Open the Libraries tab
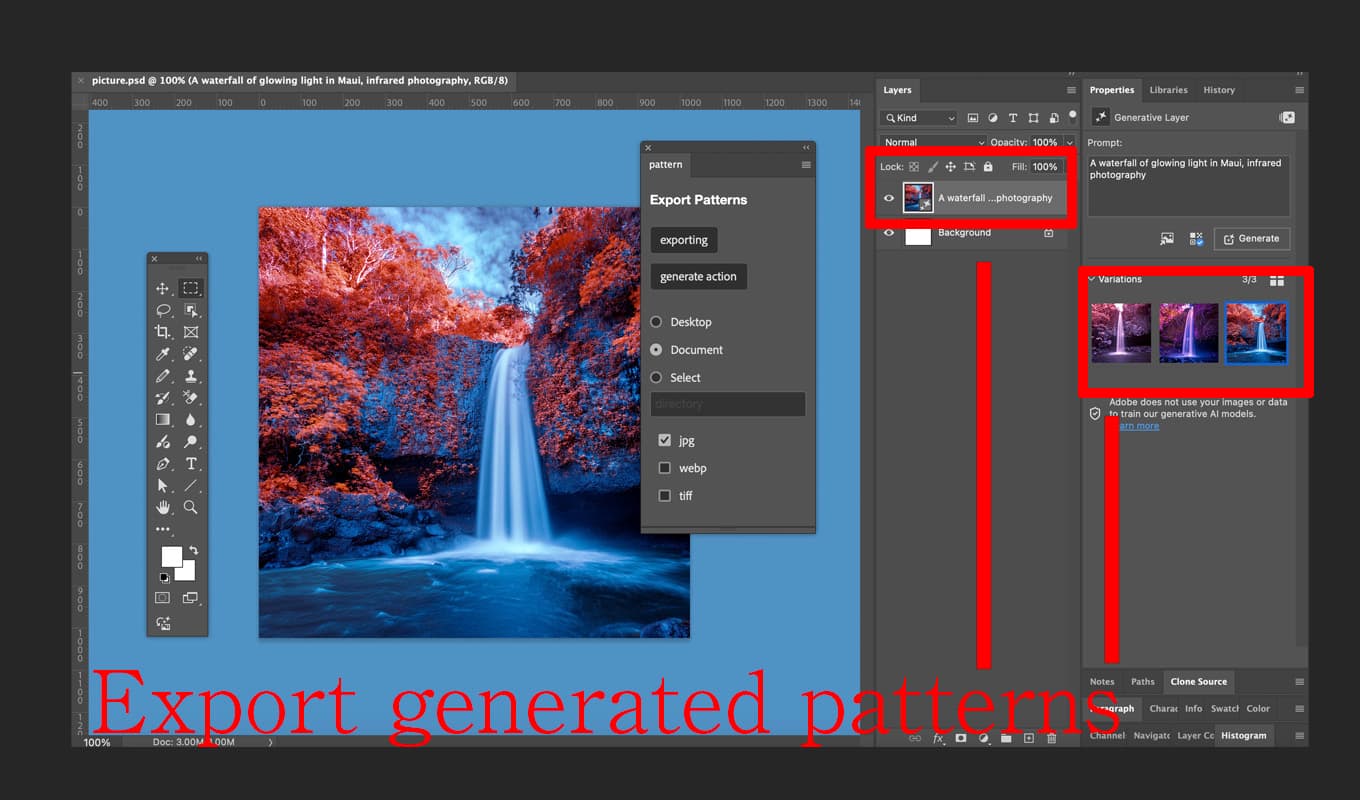Screen dimensions: 1360x800 click(x=1168, y=90)
